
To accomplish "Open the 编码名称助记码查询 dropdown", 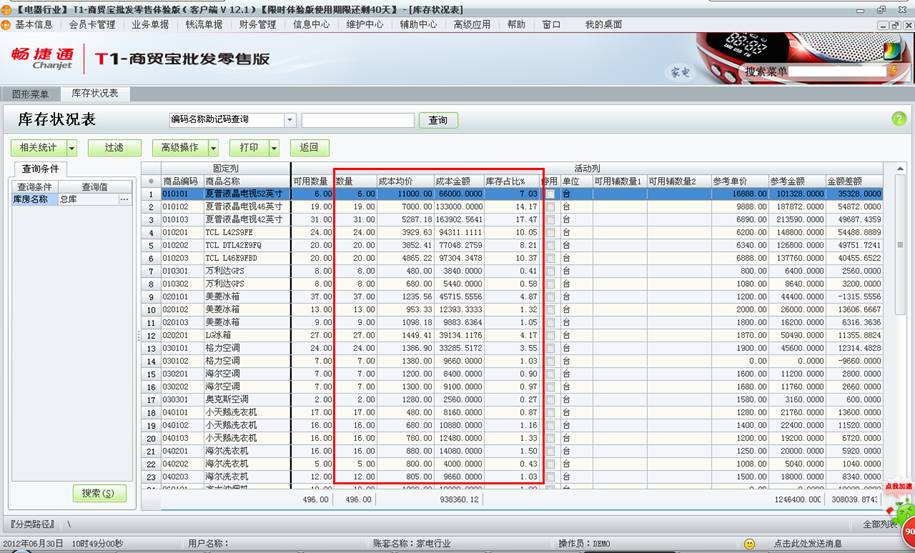I will 290,120.
